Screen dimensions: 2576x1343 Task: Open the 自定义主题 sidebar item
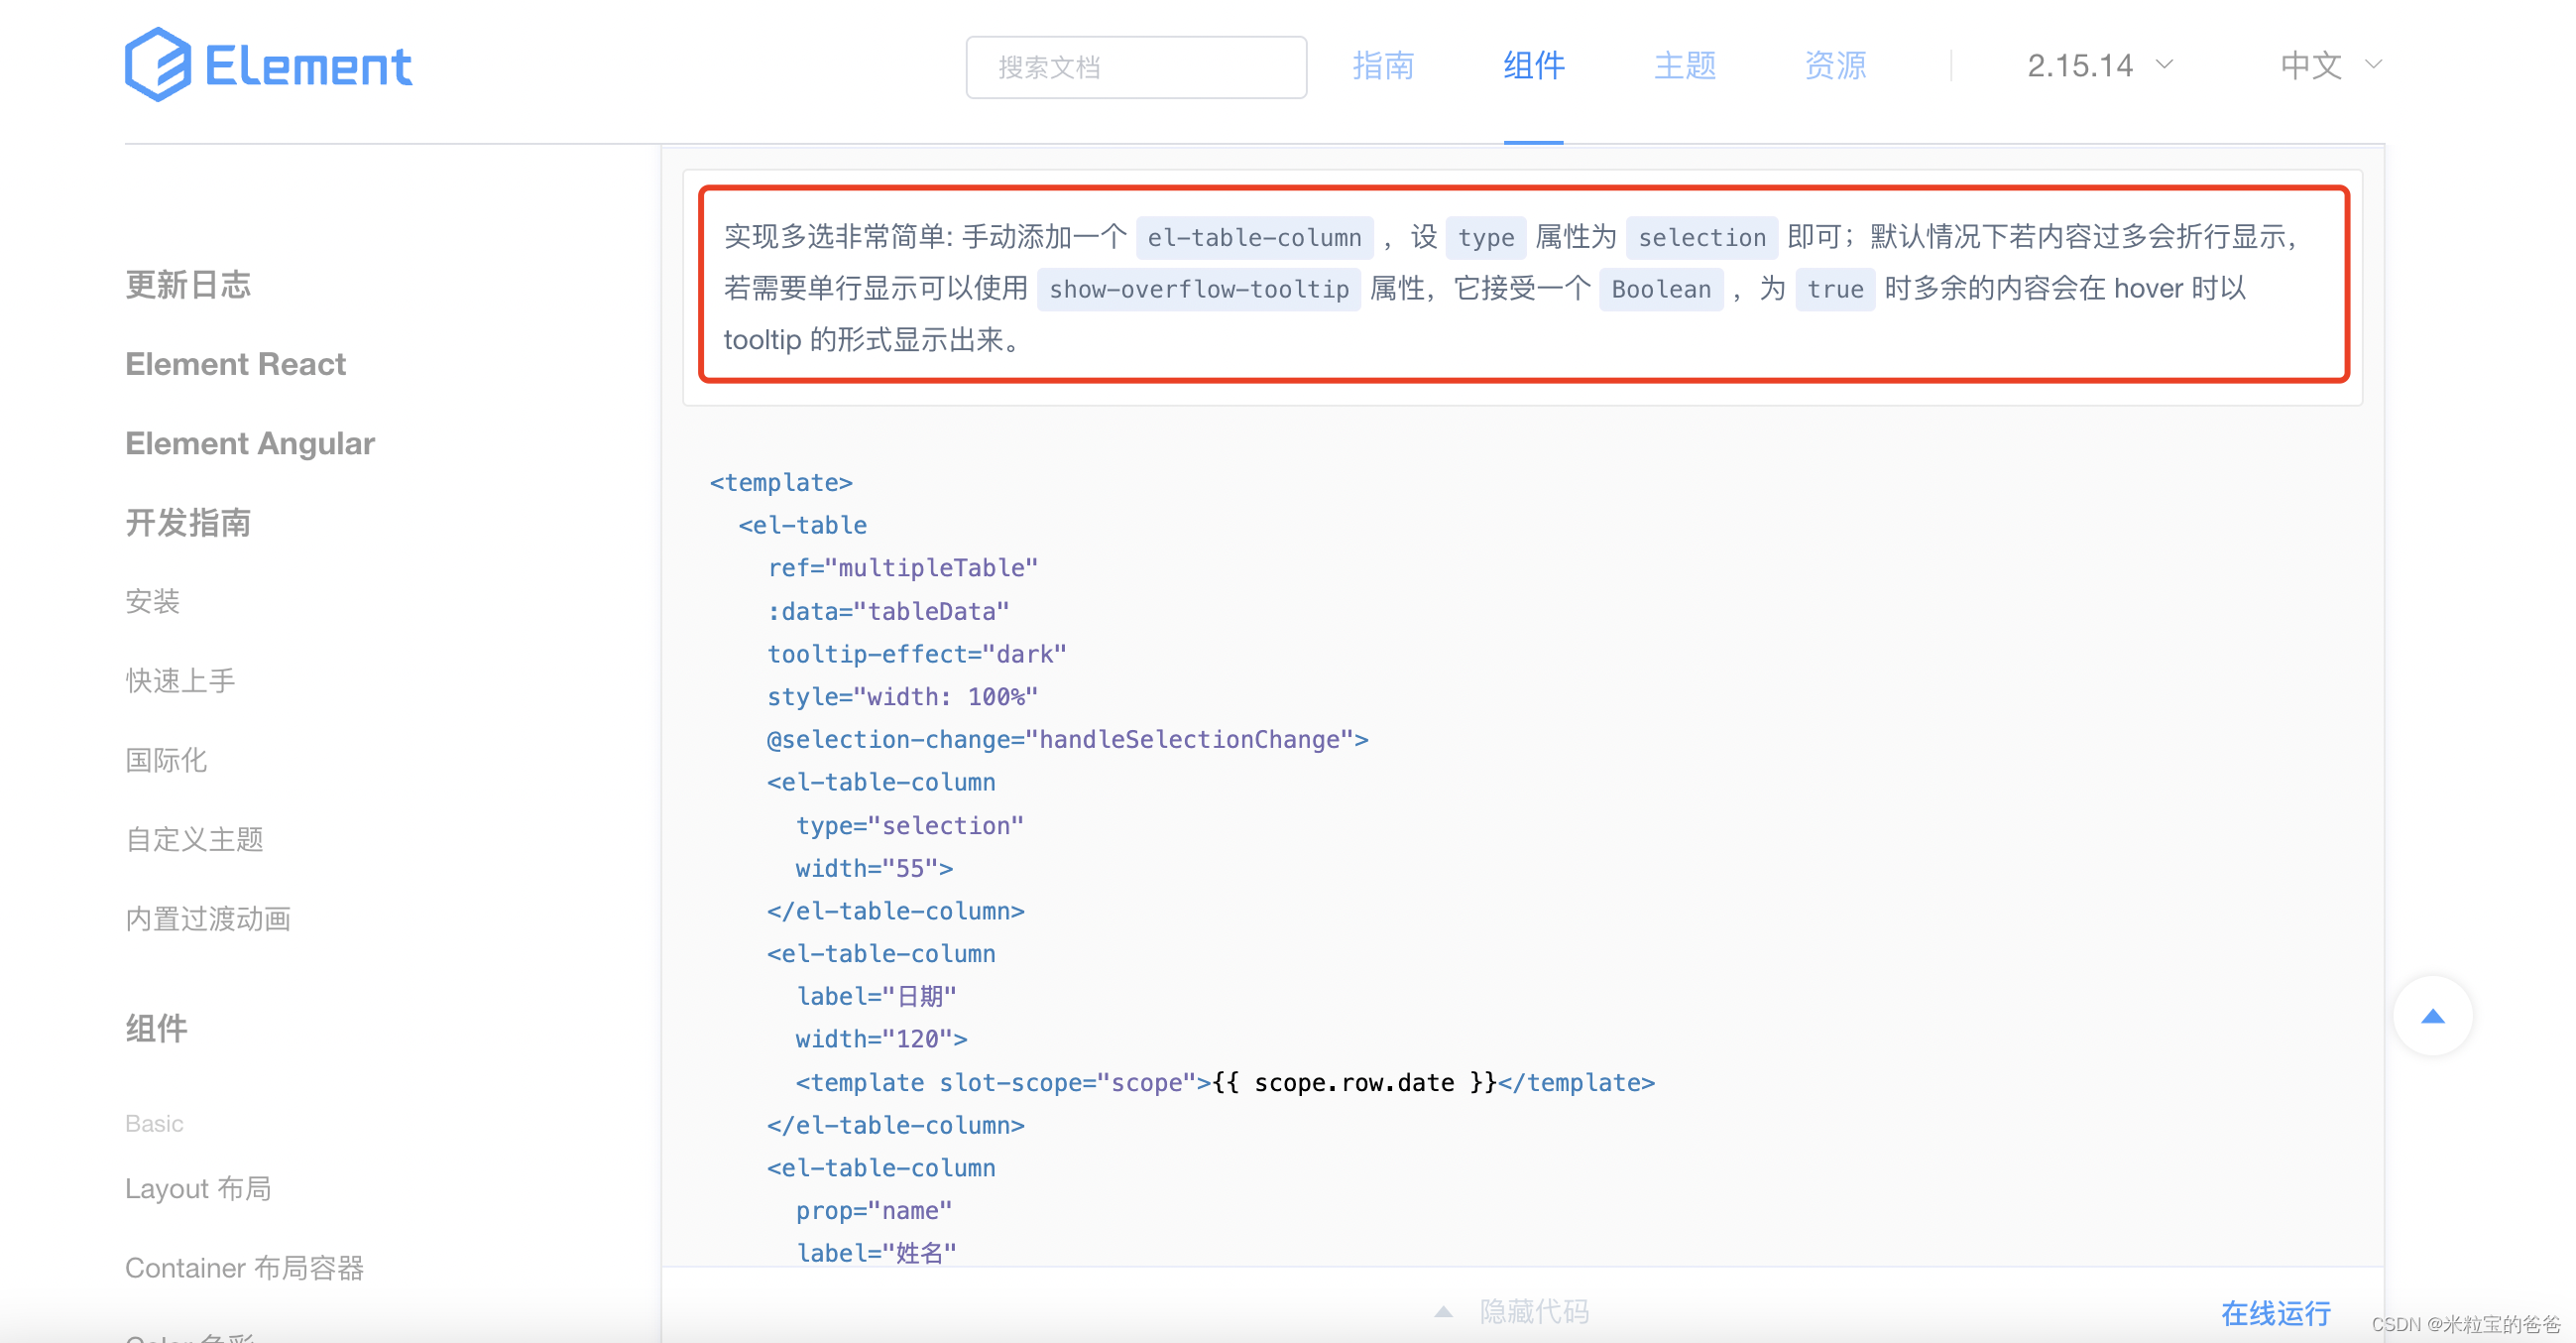point(194,839)
